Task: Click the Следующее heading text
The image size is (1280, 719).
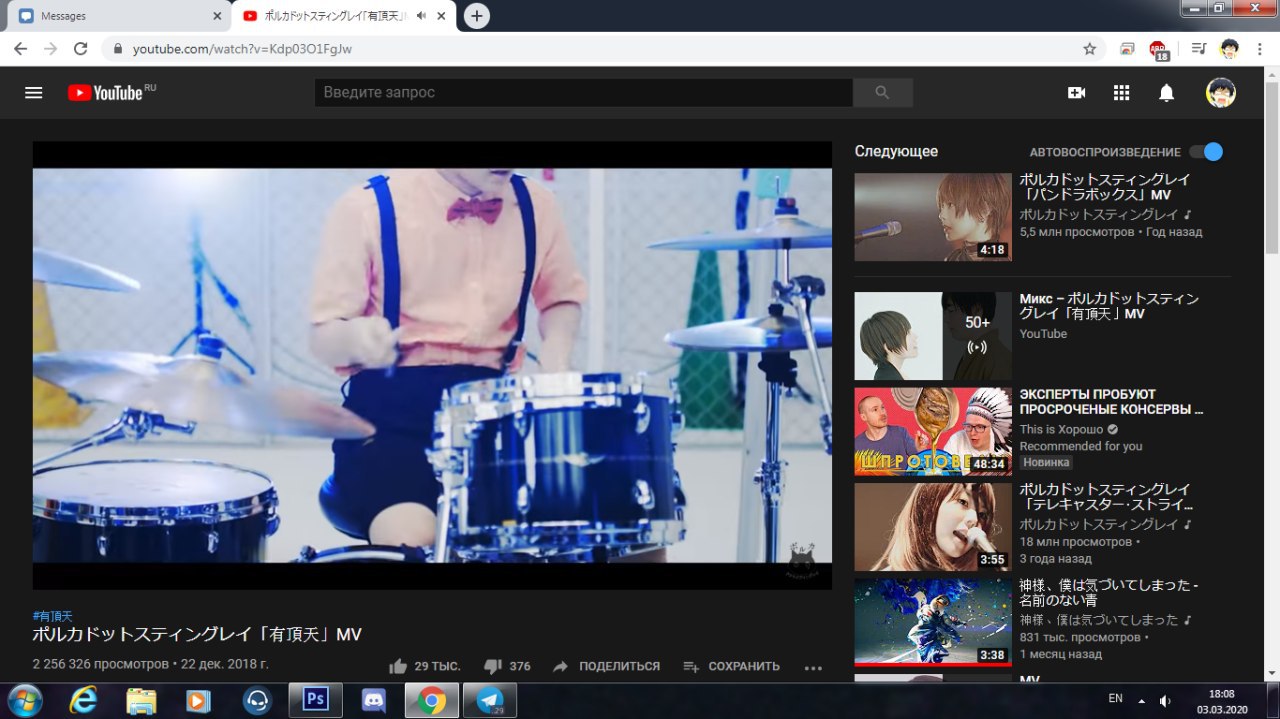Action: (x=896, y=152)
